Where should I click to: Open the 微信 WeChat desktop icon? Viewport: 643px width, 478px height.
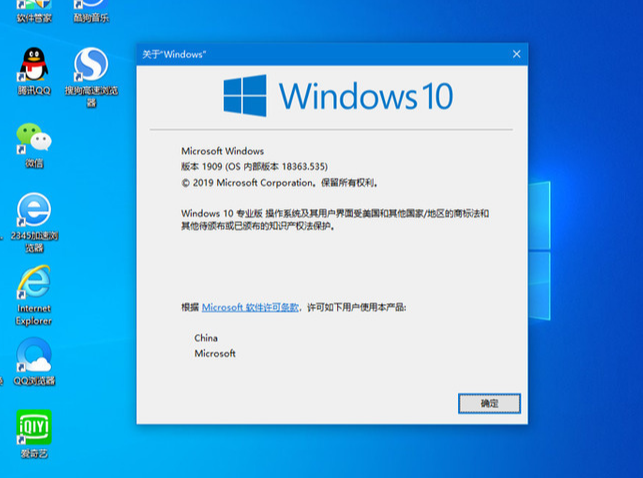[34, 146]
